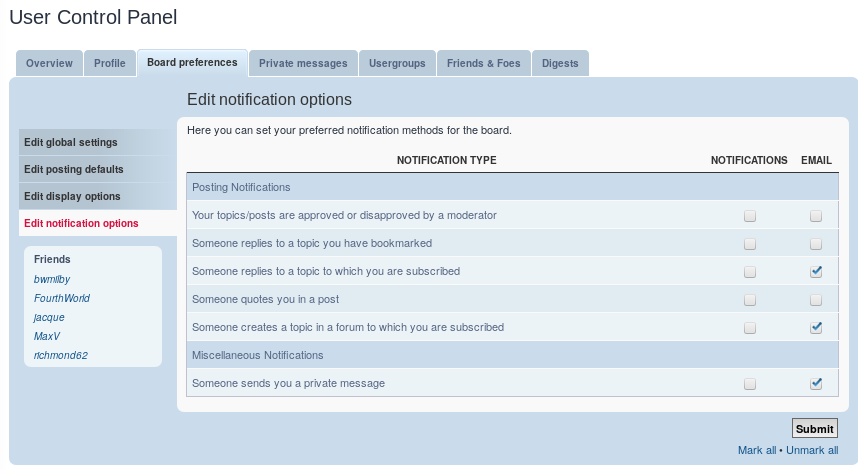Open the Digests tab

coord(560,63)
